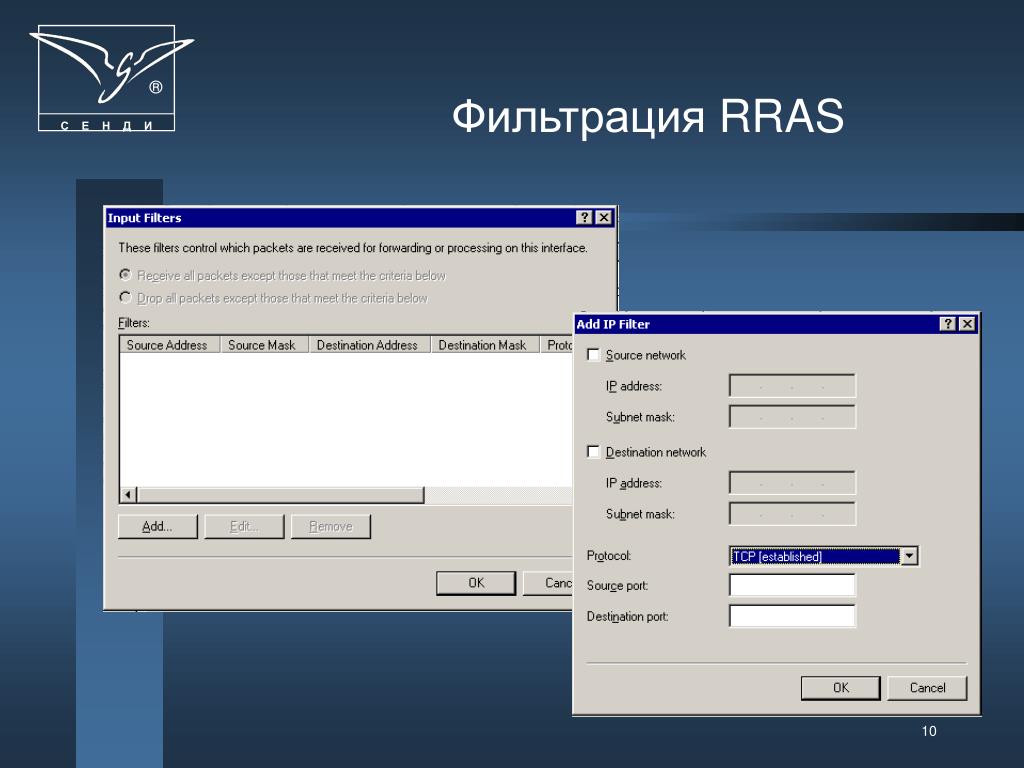This screenshot has height=768, width=1024.
Task: Confirm with OK in Add IP Filter
Action: (x=840, y=688)
